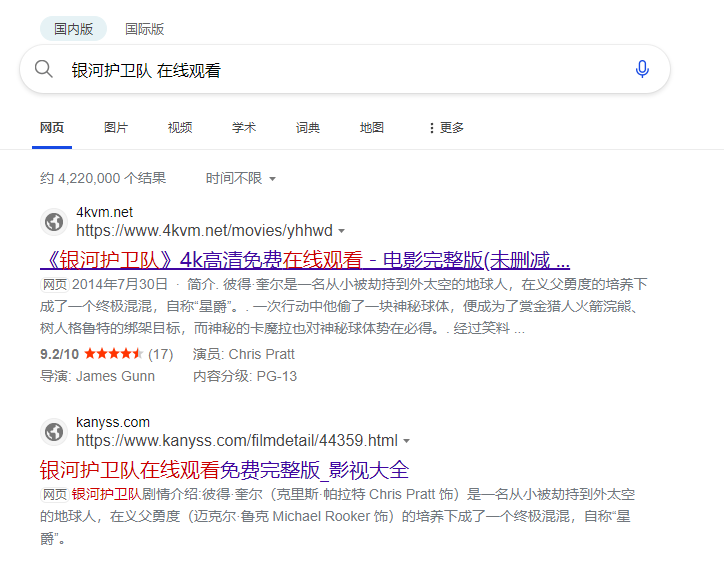Open the 影视大全 result title link
The width and height of the screenshot is (724, 571).
click(224, 470)
